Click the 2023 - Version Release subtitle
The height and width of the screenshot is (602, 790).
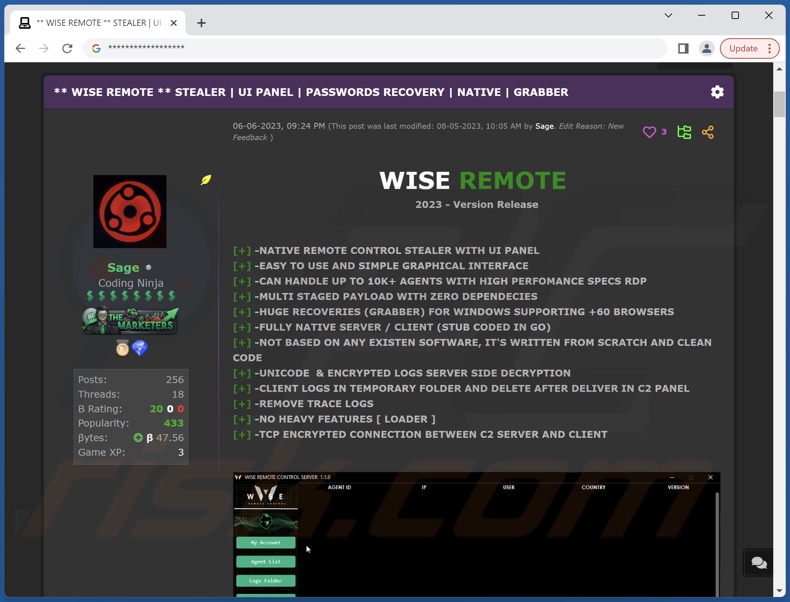click(477, 205)
